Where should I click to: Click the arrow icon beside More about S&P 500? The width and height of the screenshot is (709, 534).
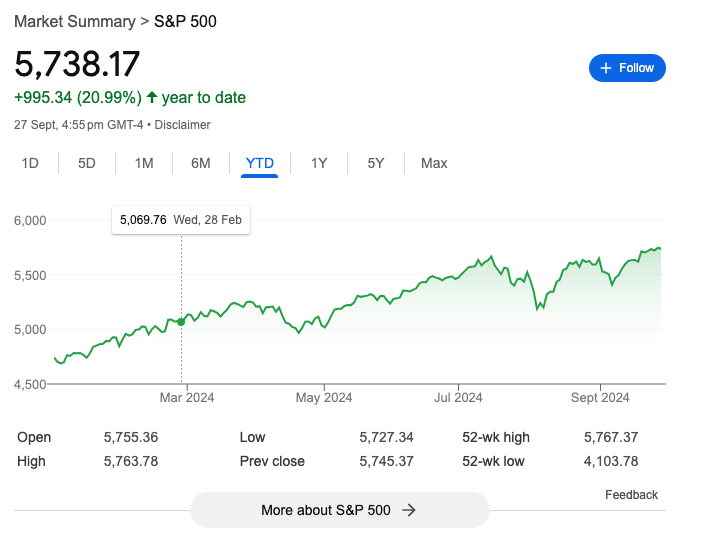pos(408,510)
